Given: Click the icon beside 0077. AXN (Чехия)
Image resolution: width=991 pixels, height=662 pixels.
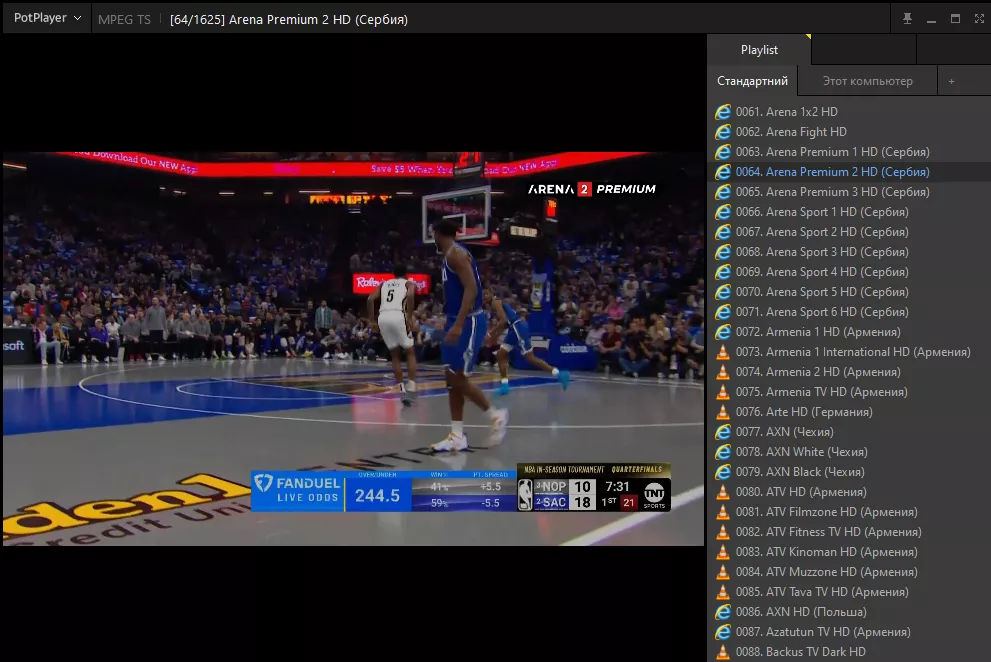Looking at the screenshot, I should pos(722,432).
